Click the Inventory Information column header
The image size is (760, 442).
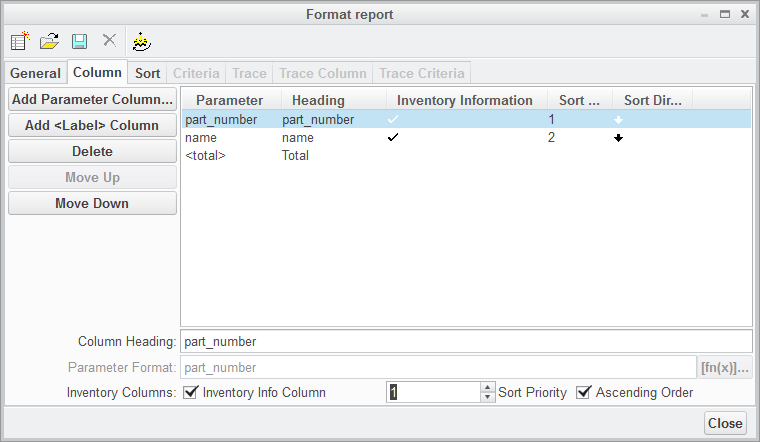point(465,100)
